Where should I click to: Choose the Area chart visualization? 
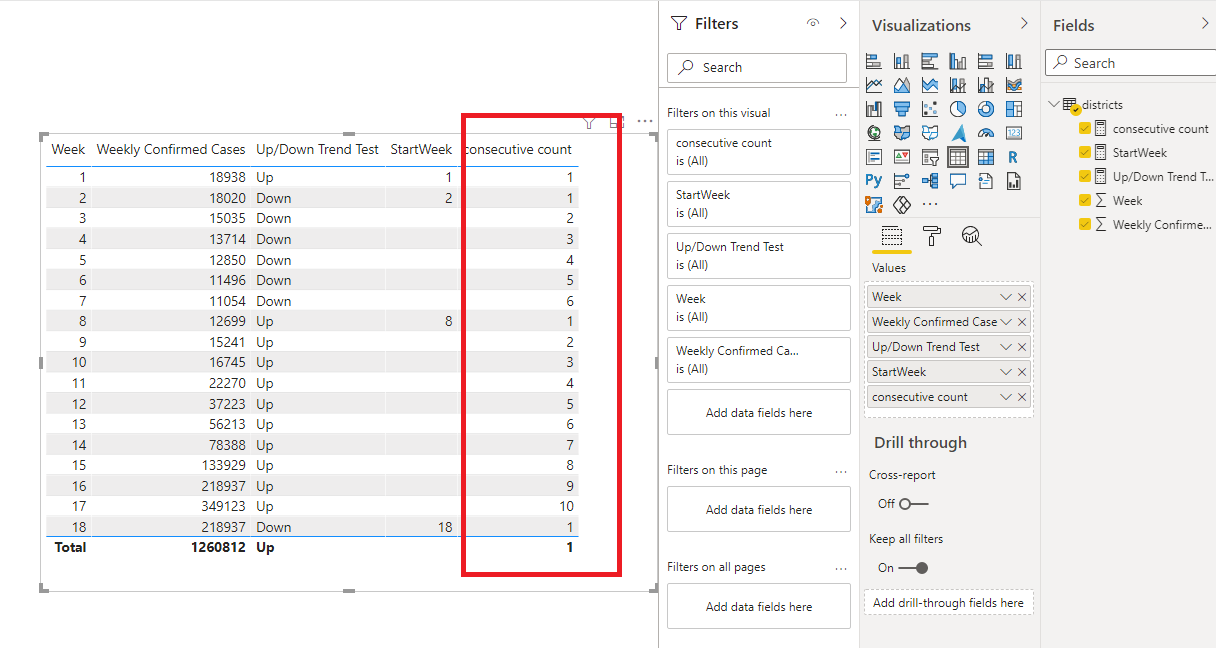point(902,85)
